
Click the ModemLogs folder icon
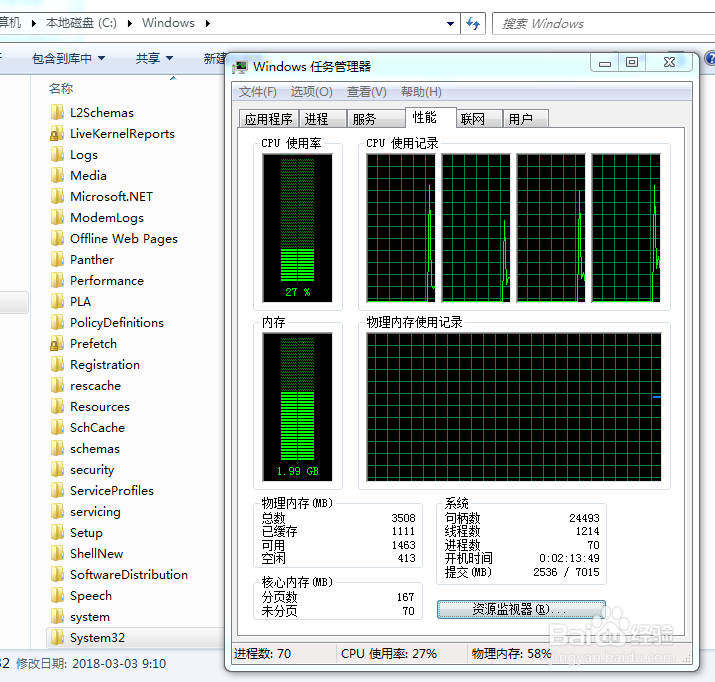pyautogui.click(x=57, y=217)
